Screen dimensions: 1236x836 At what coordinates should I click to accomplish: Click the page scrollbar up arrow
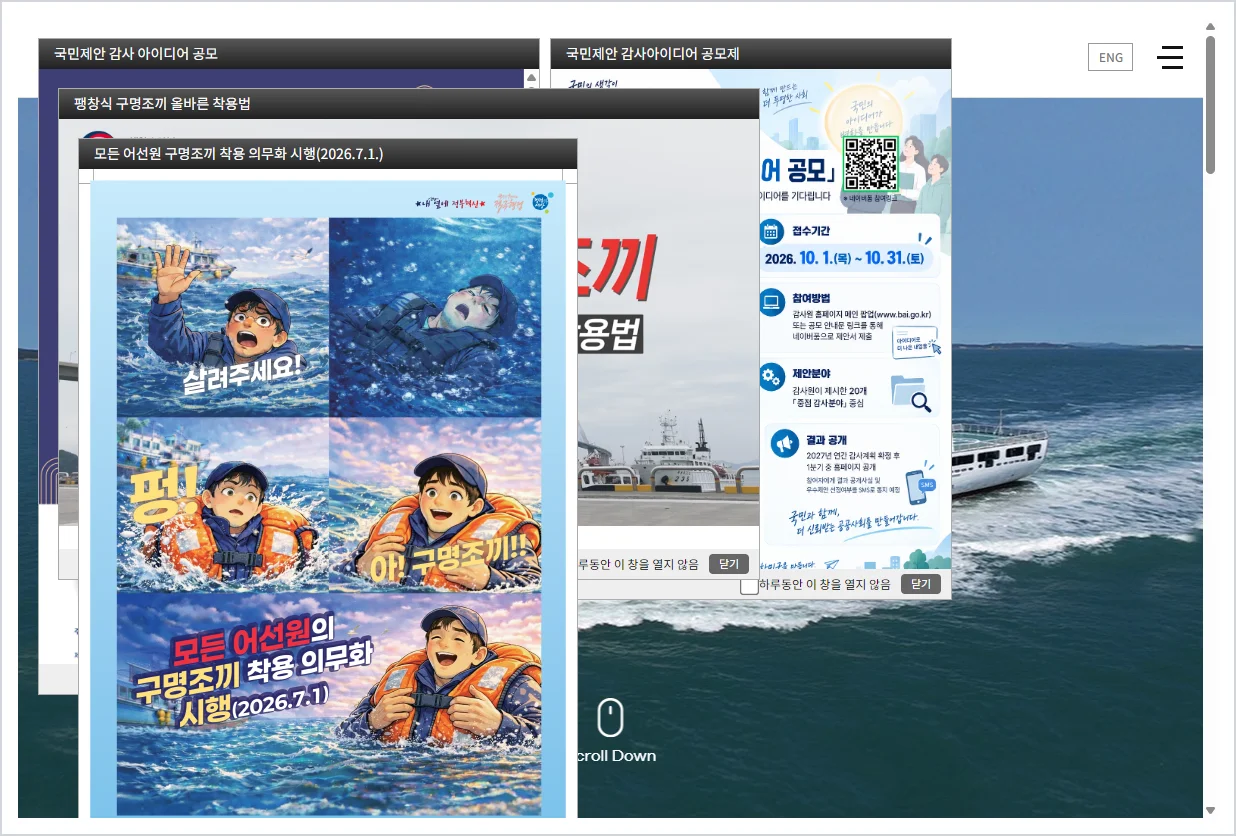point(1210,27)
